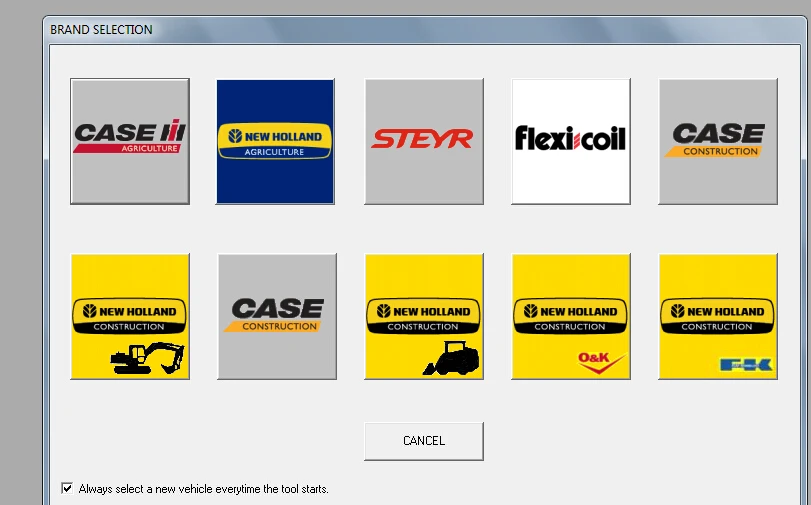Select New Holland Construction FK tile
This screenshot has width=811, height=505.
[718, 316]
